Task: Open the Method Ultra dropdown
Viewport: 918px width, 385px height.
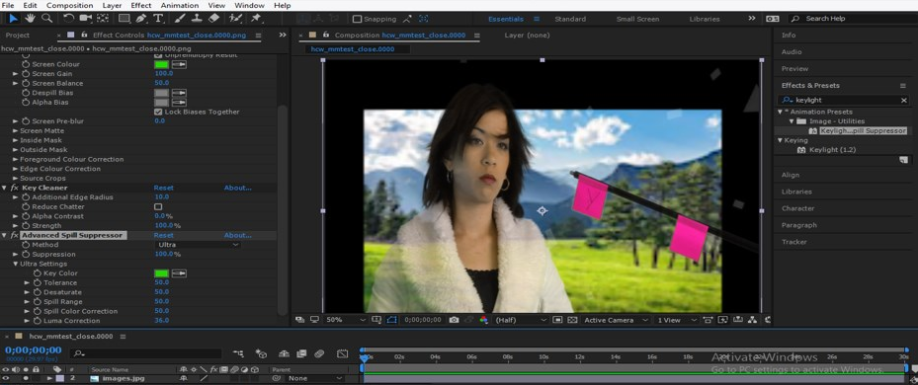Action: point(198,245)
